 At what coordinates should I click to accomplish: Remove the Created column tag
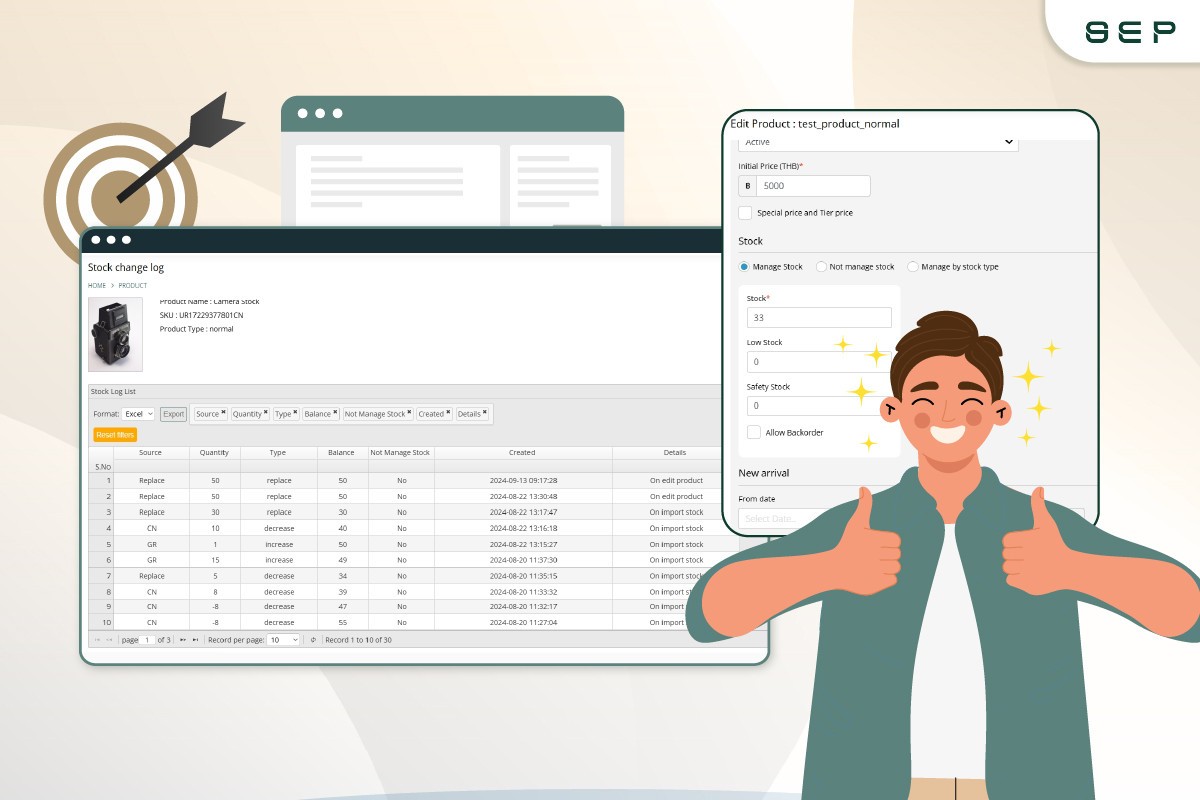pyautogui.click(x=448, y=412)
